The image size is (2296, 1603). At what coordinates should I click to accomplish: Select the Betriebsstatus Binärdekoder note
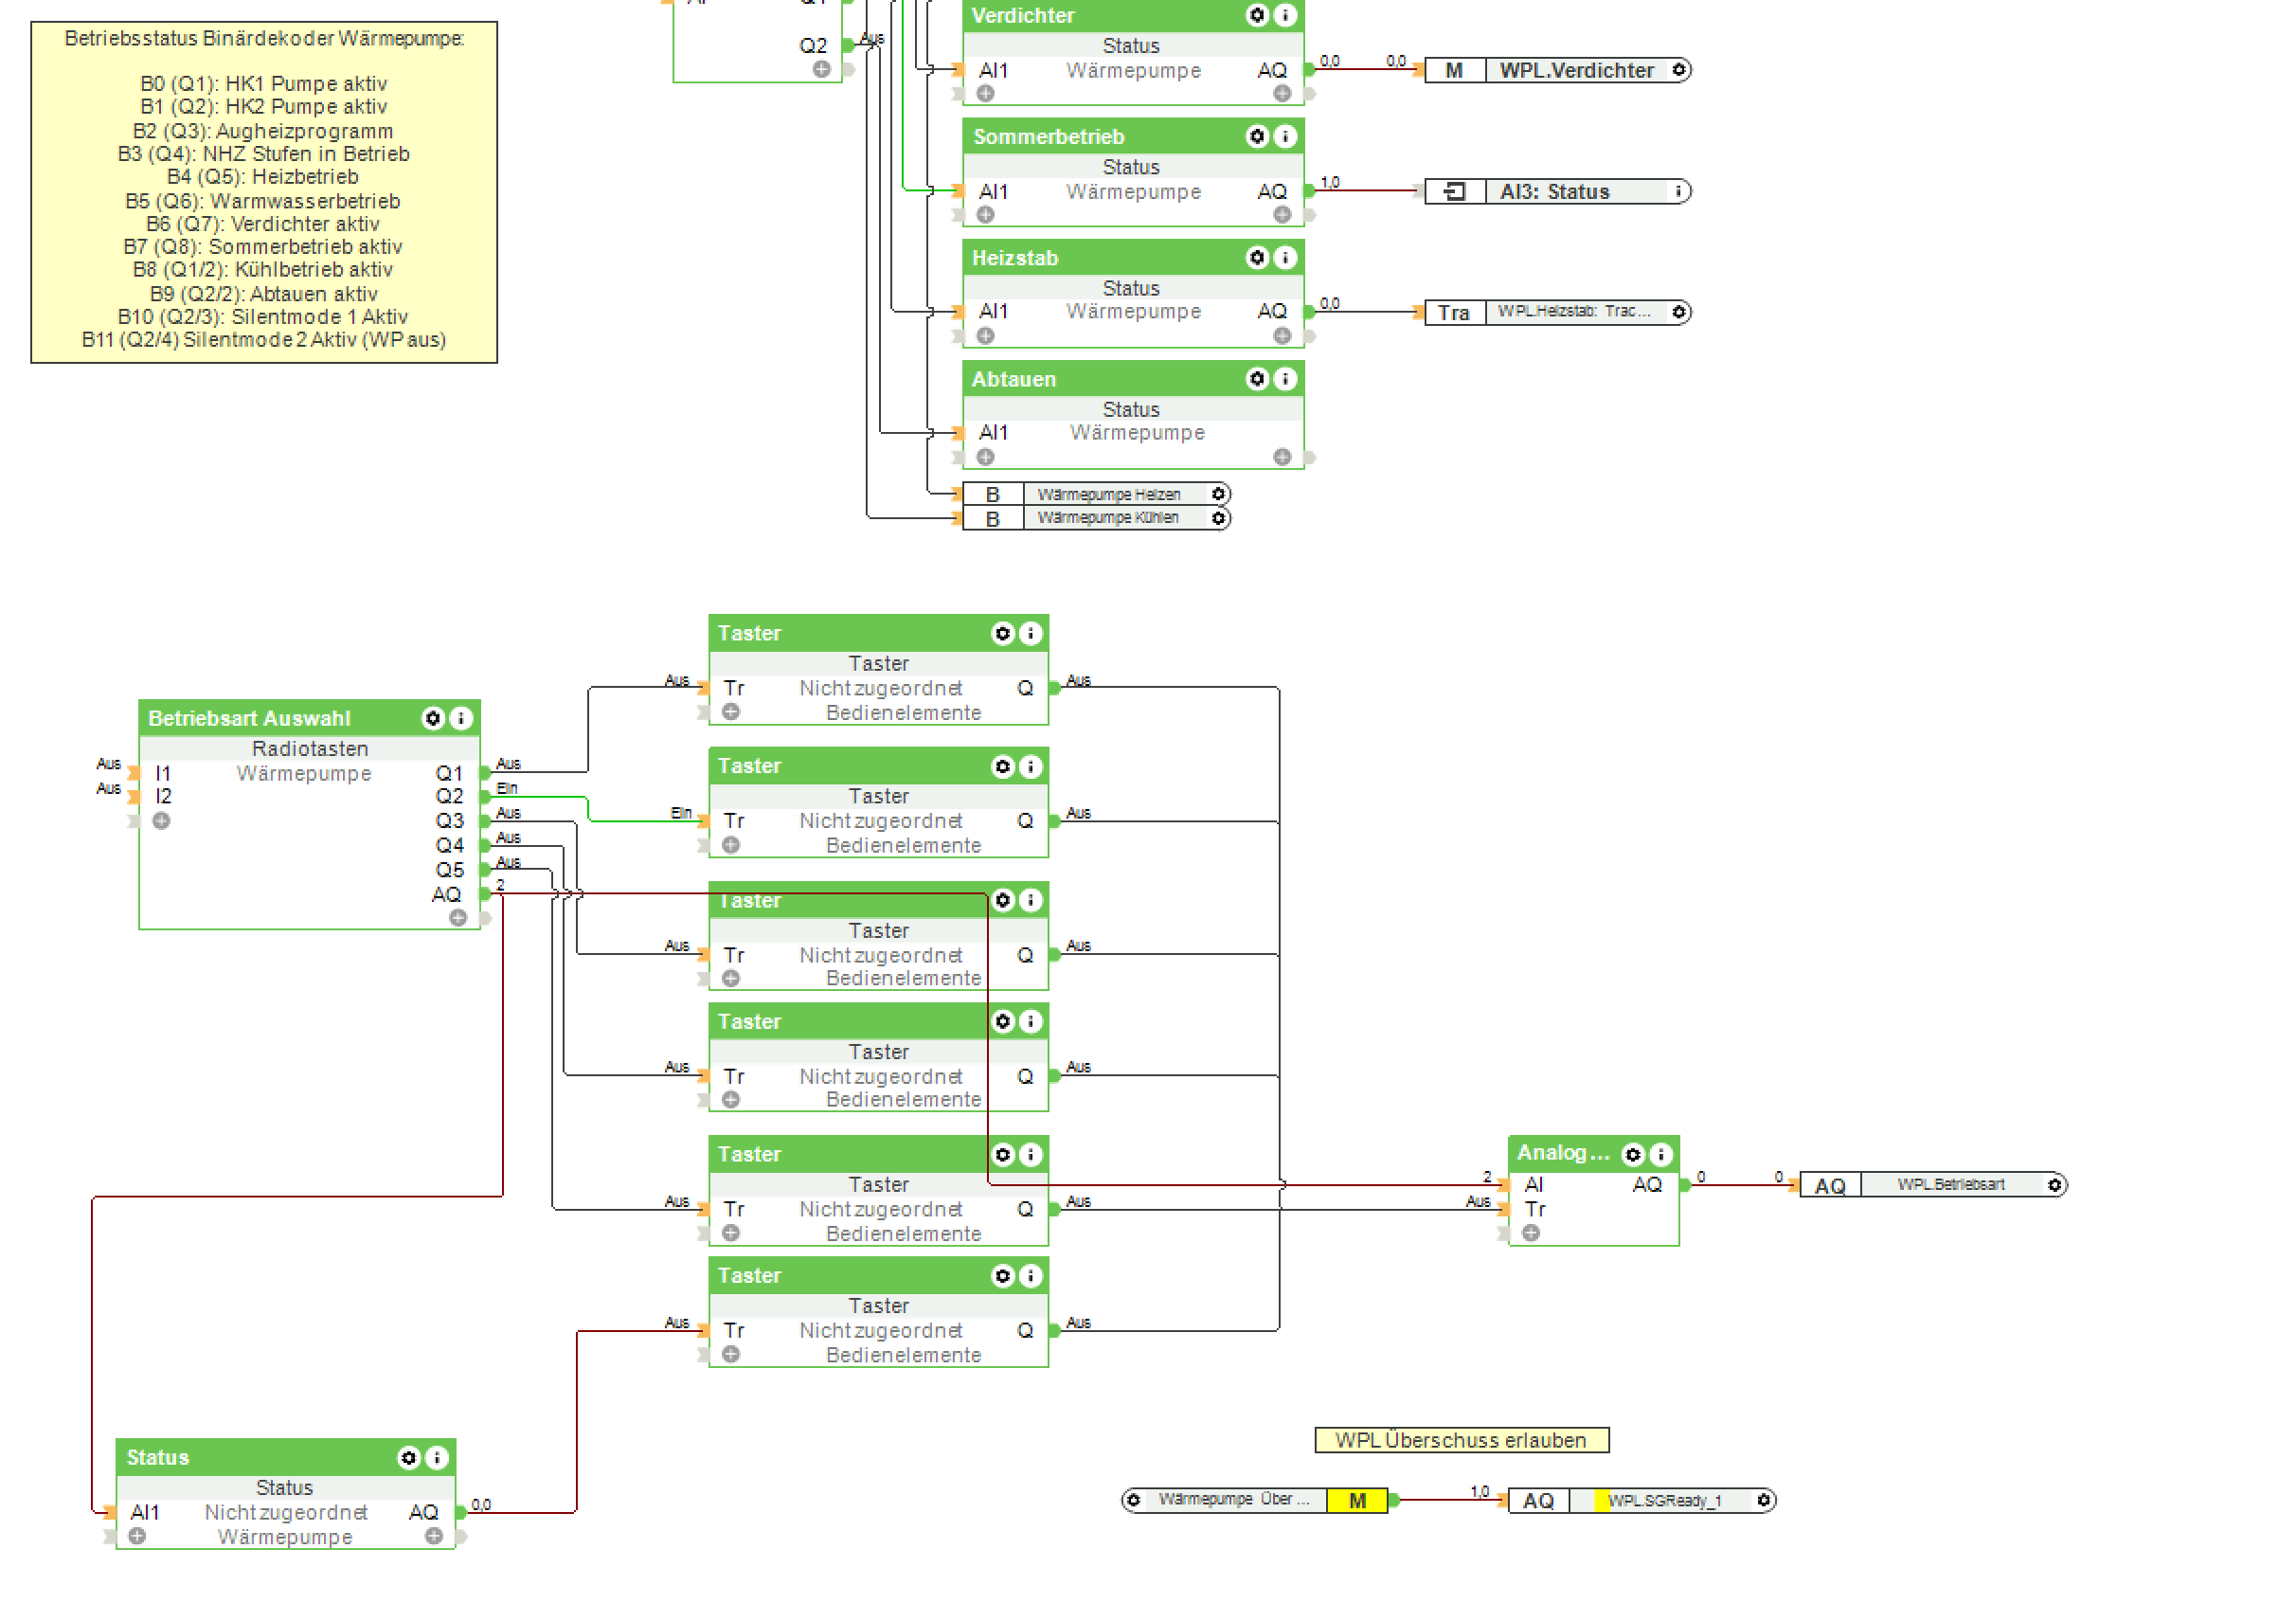click(x=264, y=192)
